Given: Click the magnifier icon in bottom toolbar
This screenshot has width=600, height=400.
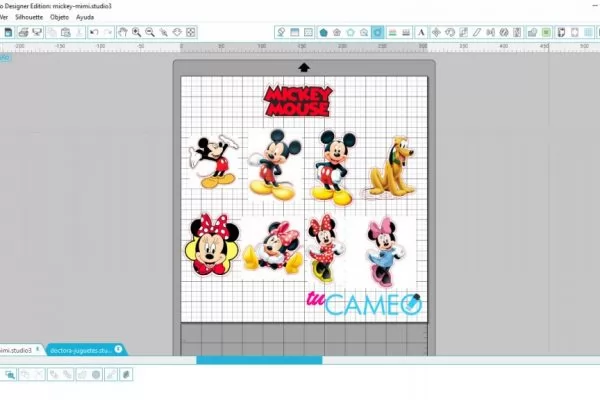Looking at the screenshot, I should click(x=10, y=374).
